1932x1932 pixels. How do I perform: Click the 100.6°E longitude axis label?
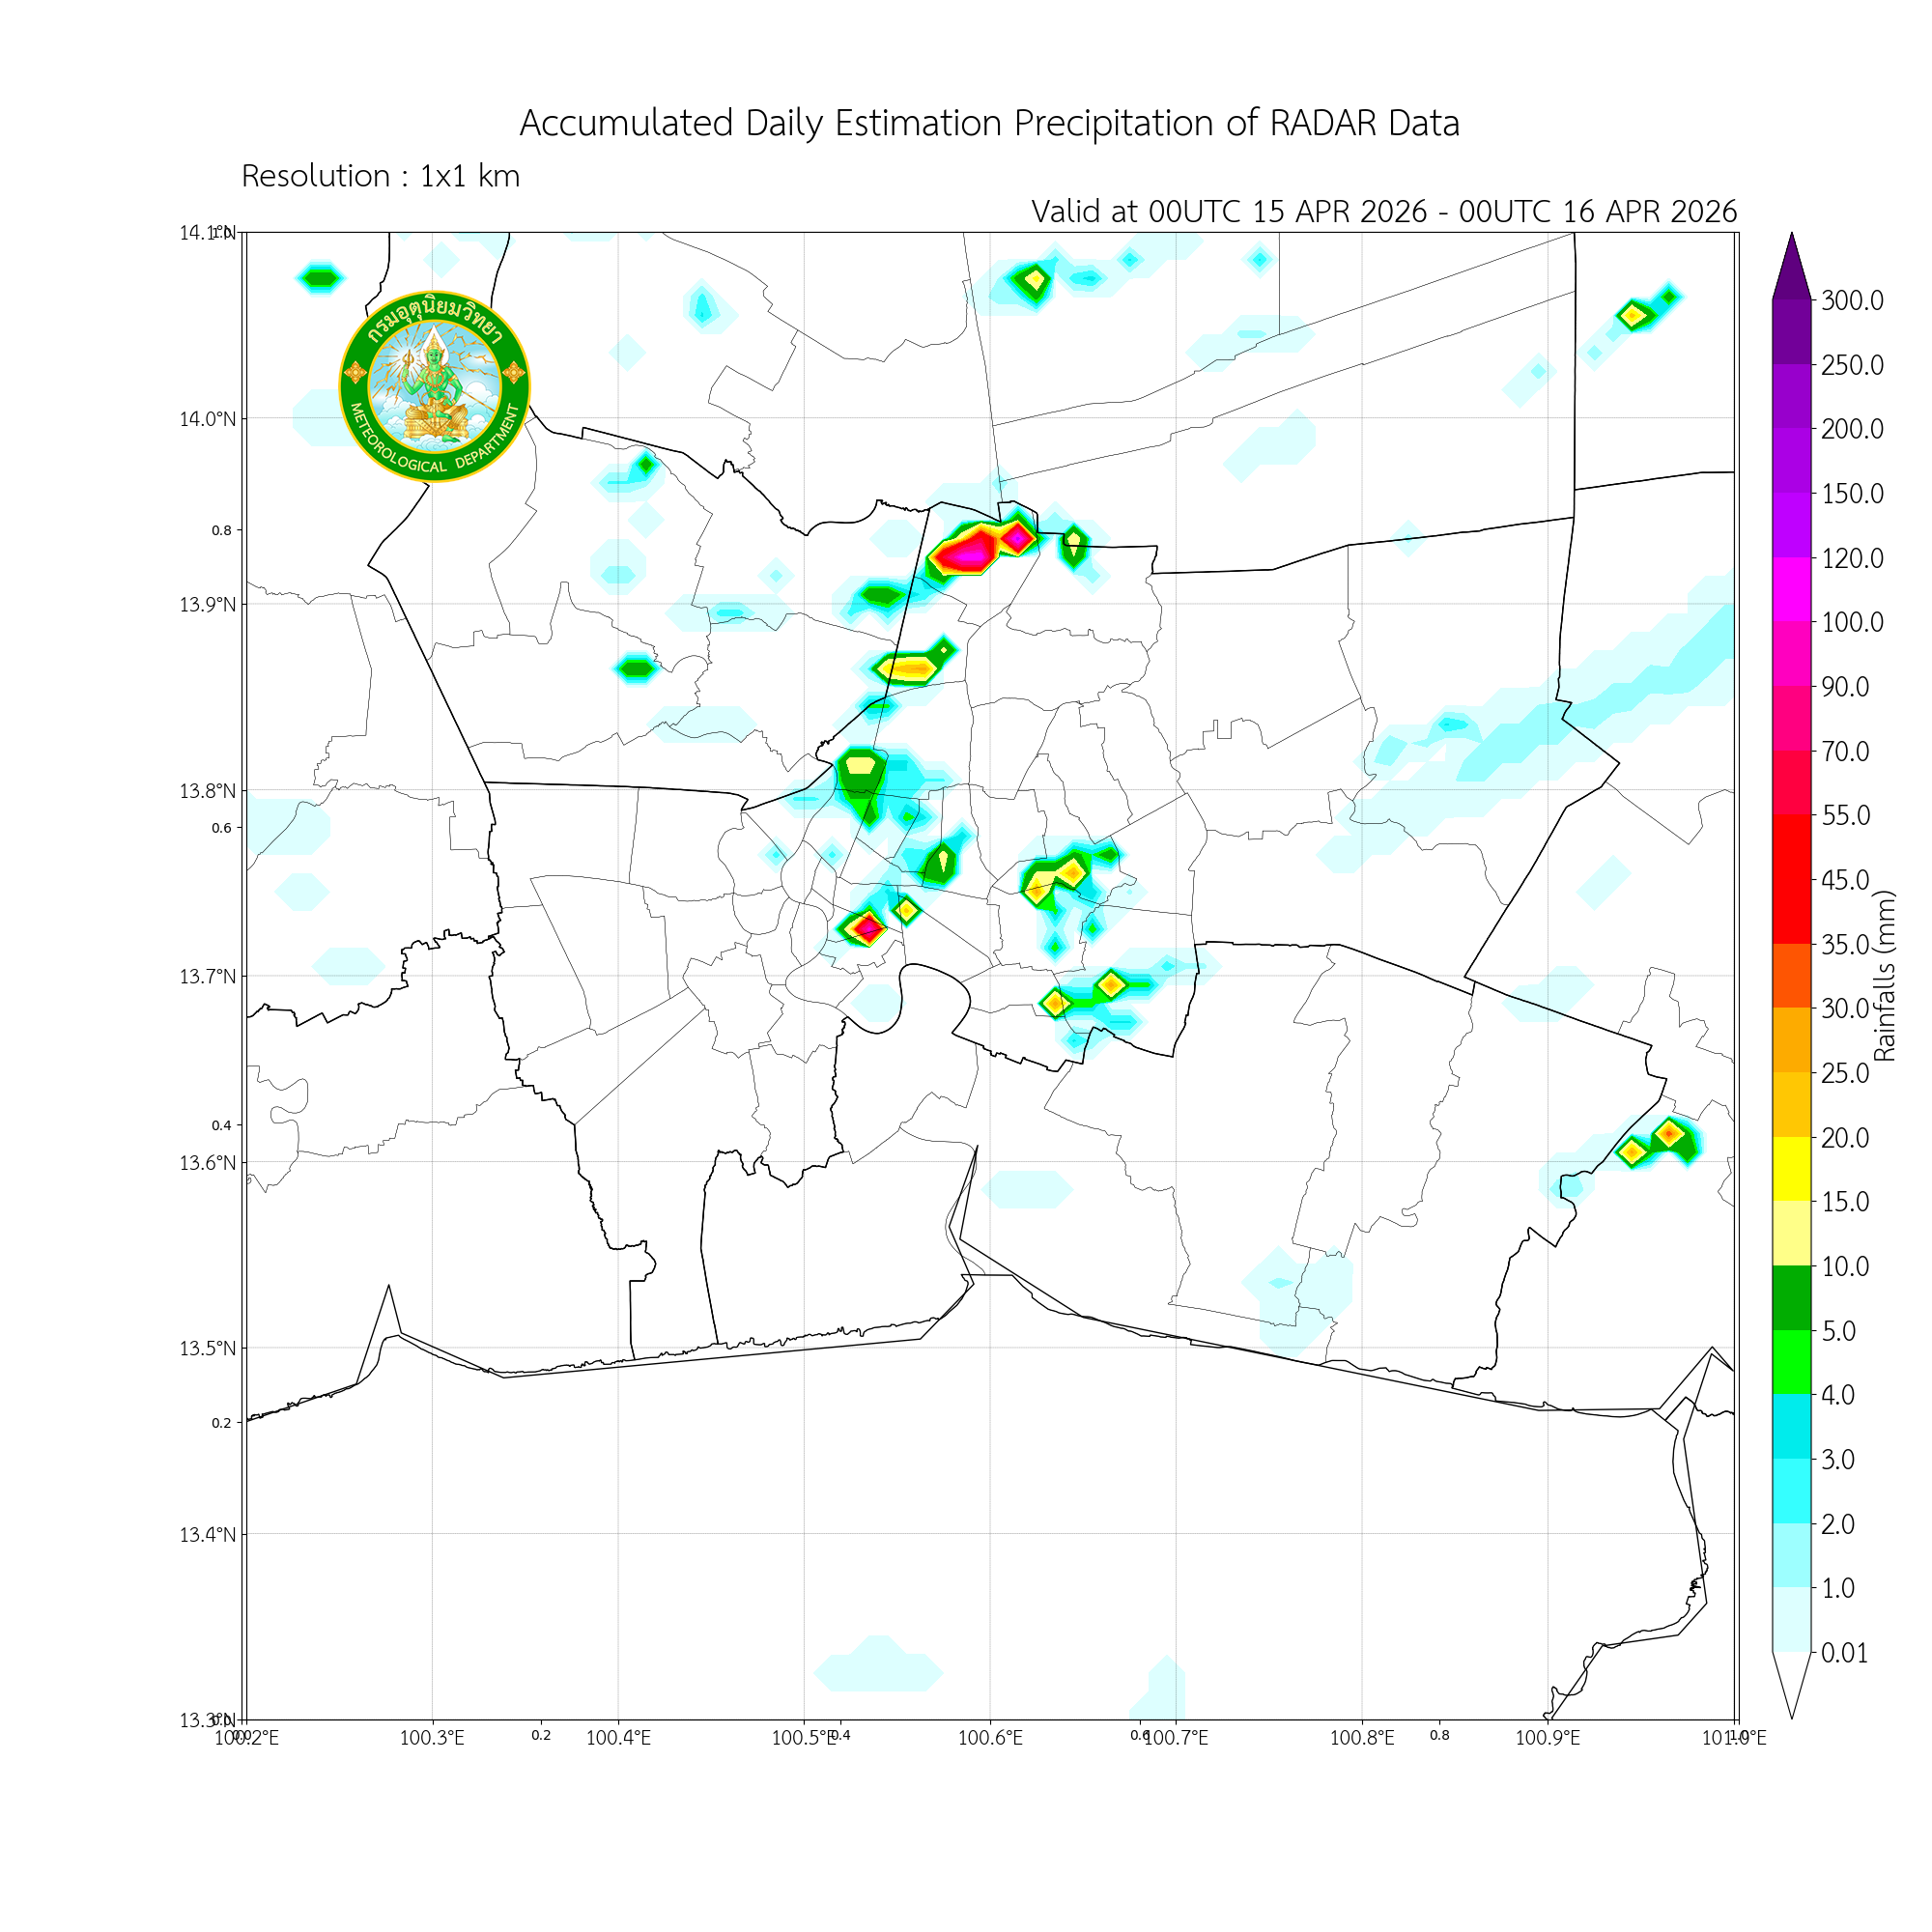click(x=989, y=1737)
